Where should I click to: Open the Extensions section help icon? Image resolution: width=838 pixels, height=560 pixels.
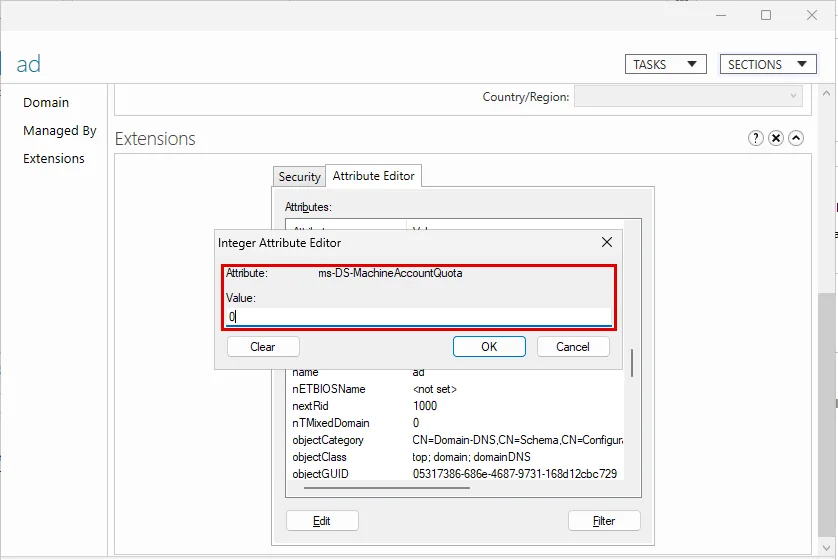(755, 138)
